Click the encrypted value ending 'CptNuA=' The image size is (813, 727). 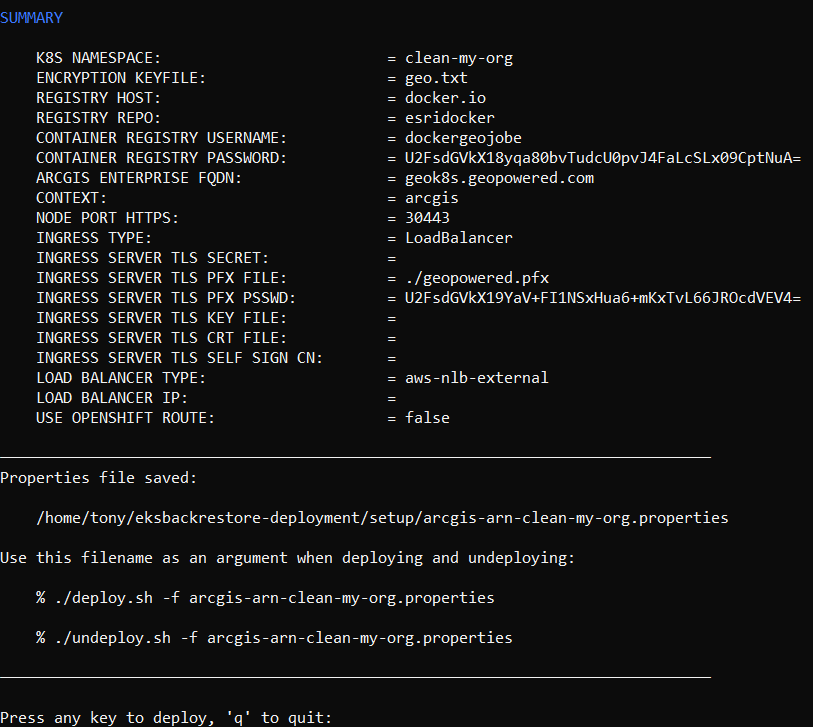click(x=603, y=158)
